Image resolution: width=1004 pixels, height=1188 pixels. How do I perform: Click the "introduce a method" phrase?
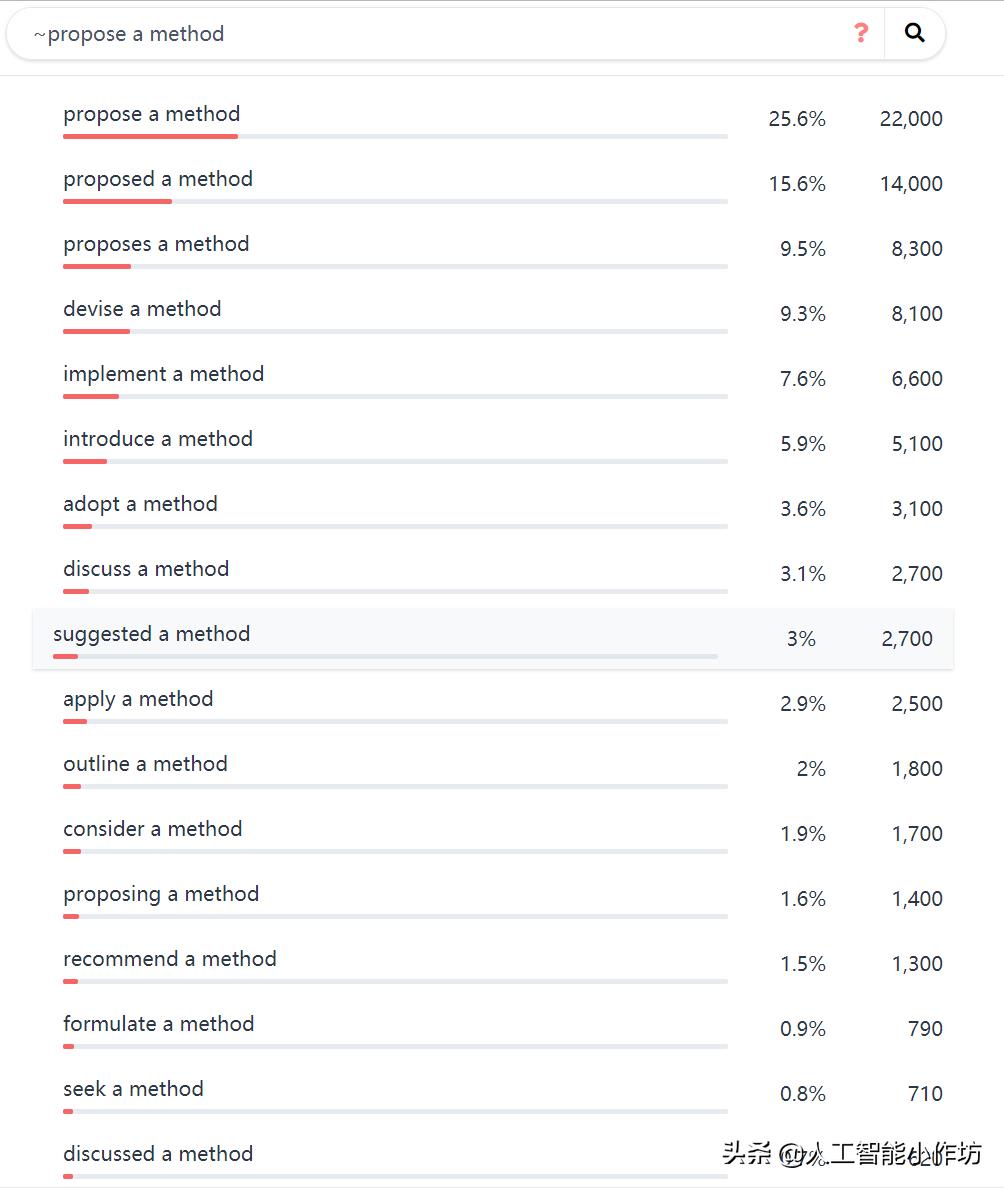[x=158, y=440]
